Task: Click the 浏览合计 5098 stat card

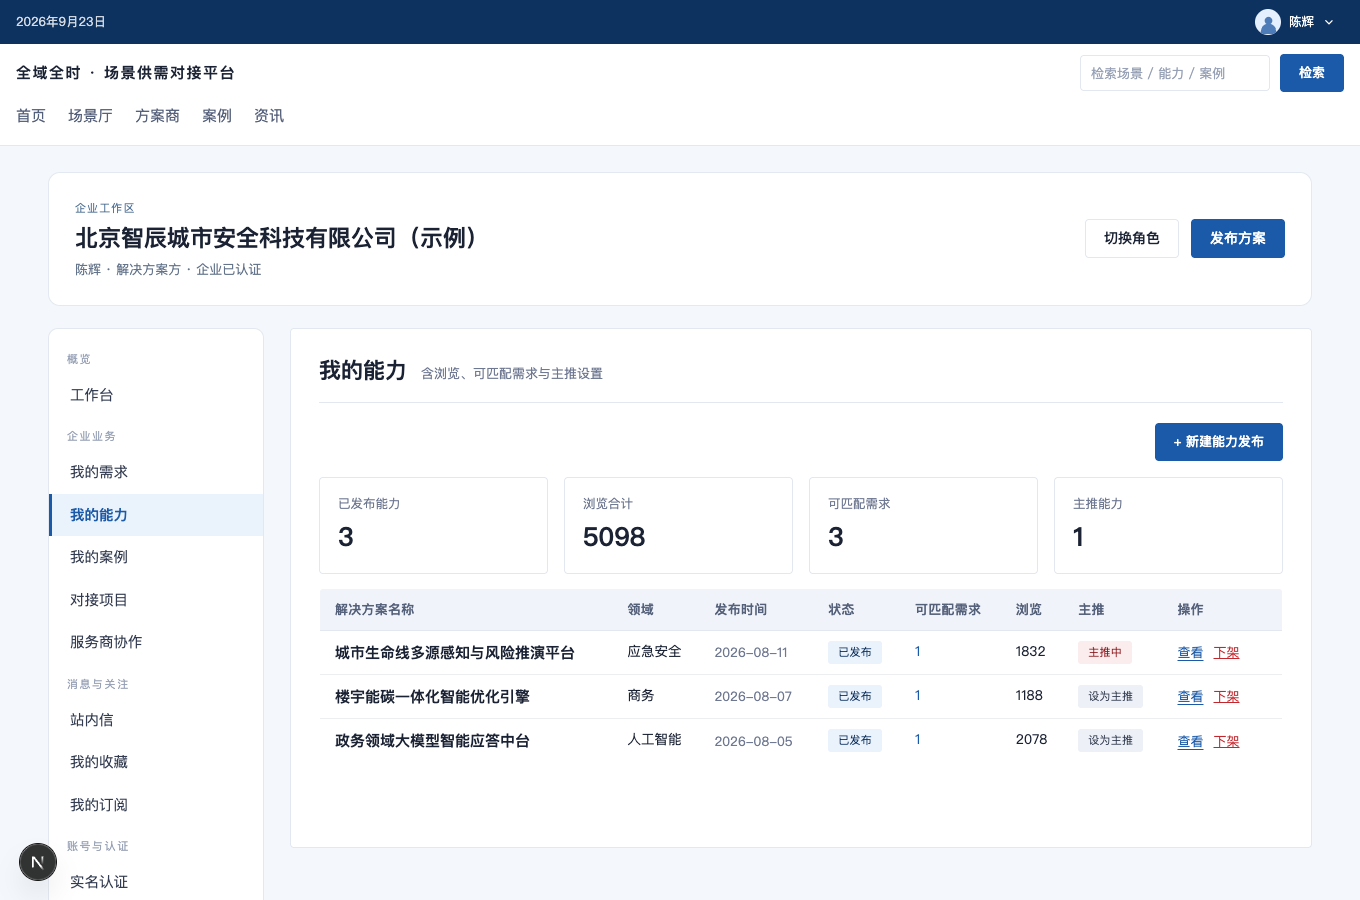Action: [x=678, y=525]
